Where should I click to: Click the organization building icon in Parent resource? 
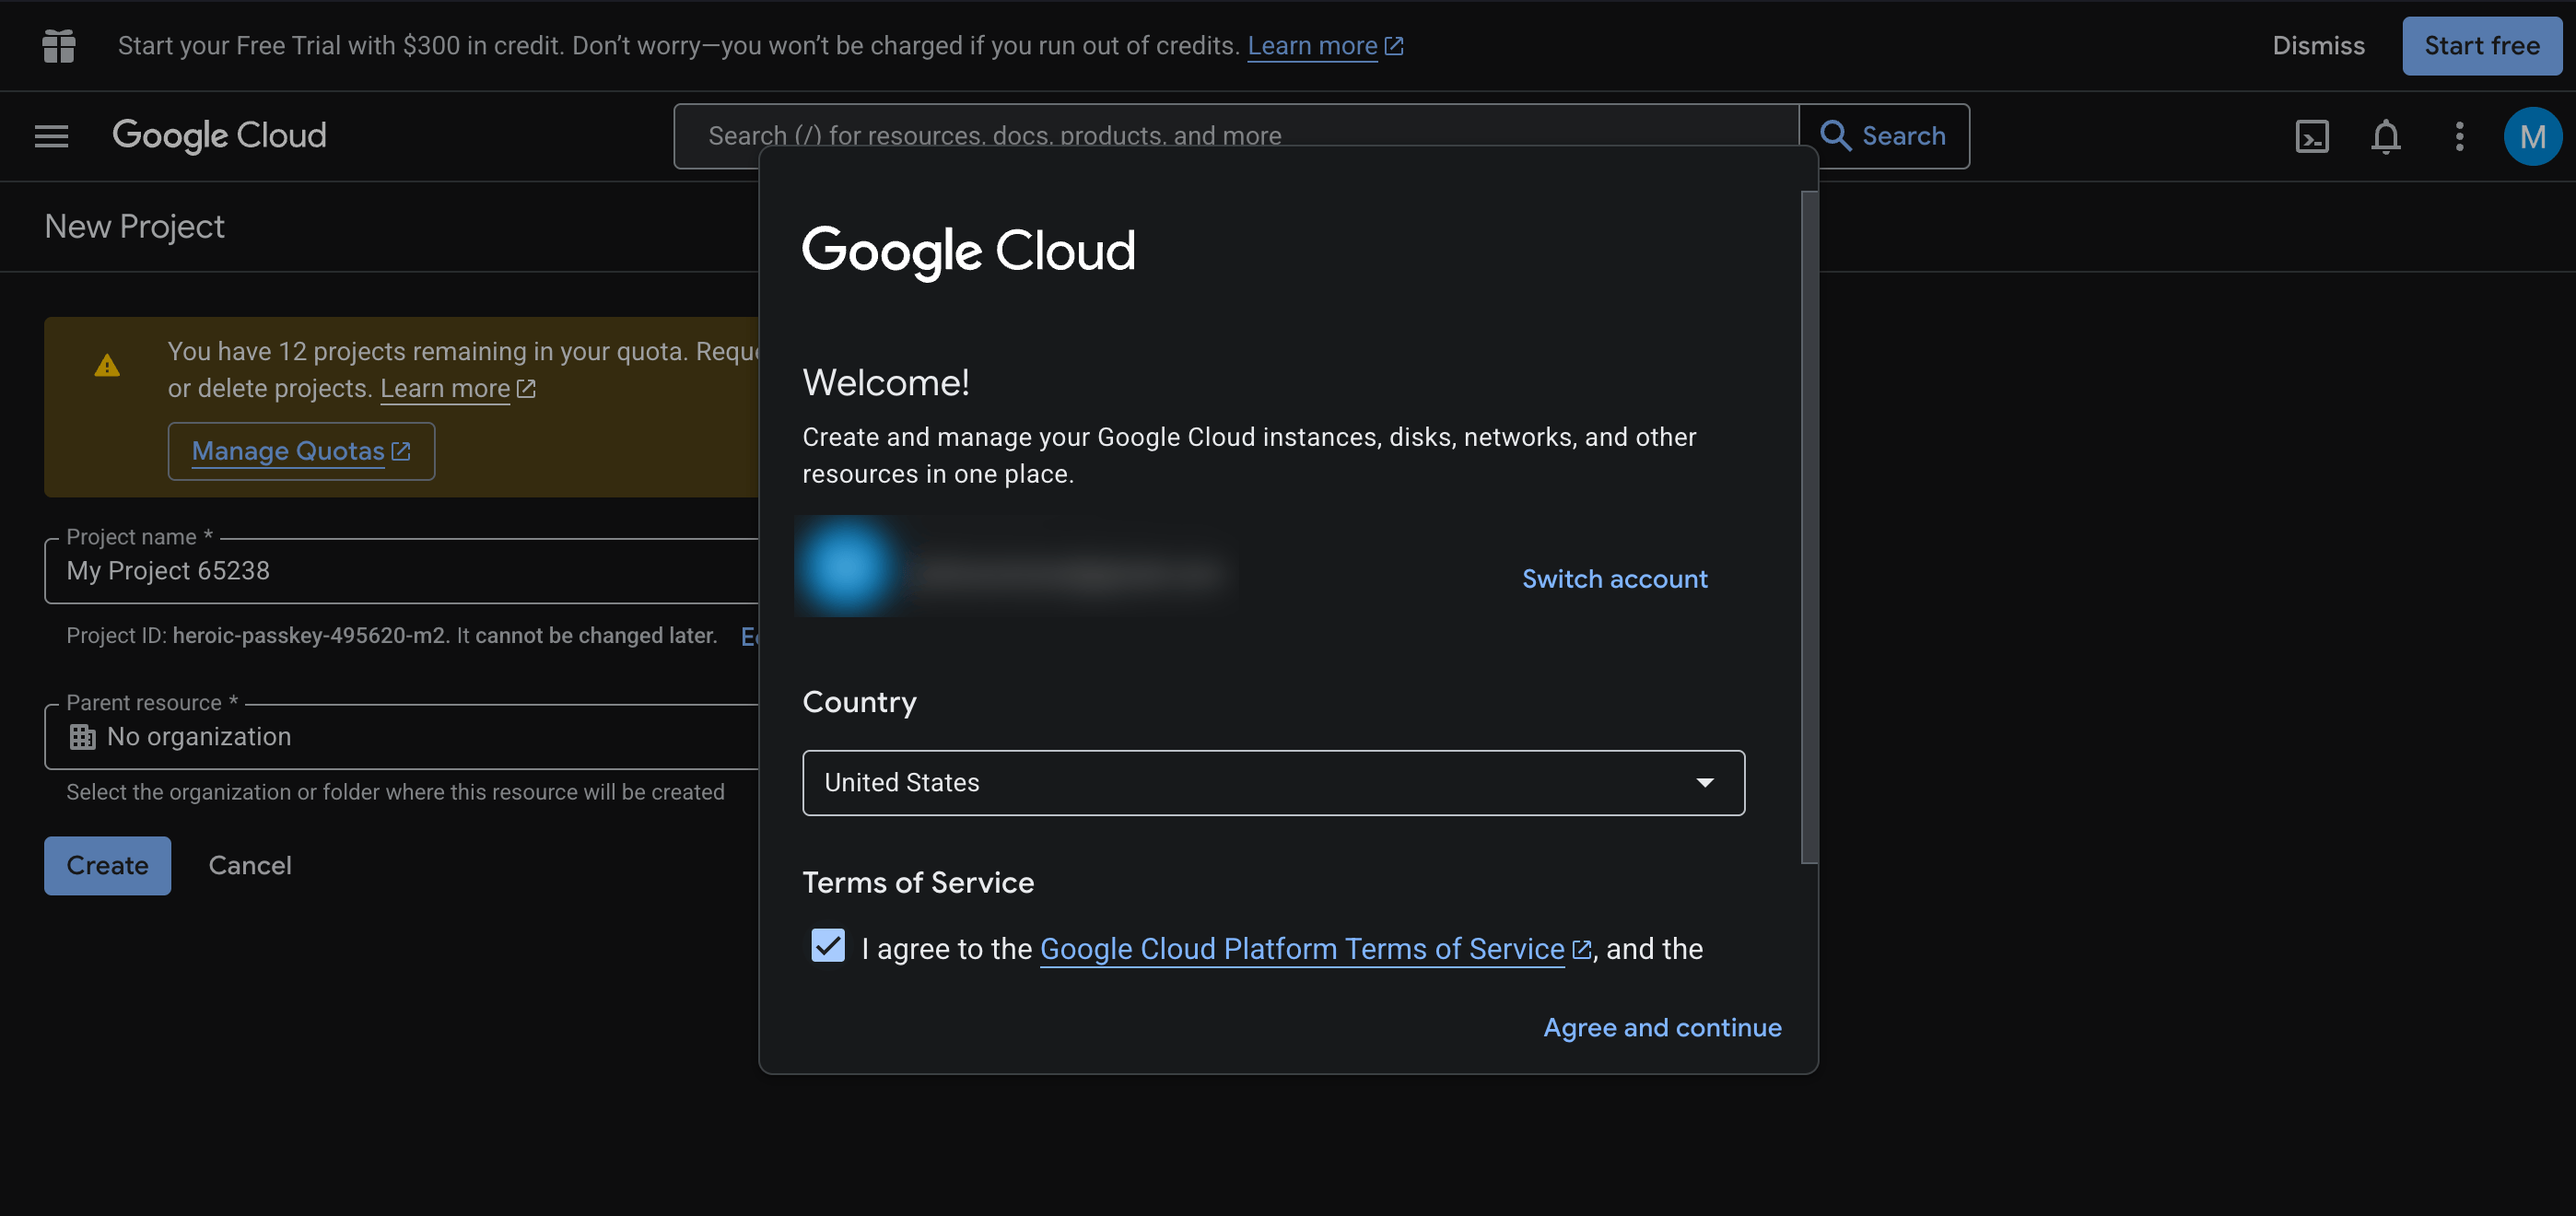click(x=82, y=737)
